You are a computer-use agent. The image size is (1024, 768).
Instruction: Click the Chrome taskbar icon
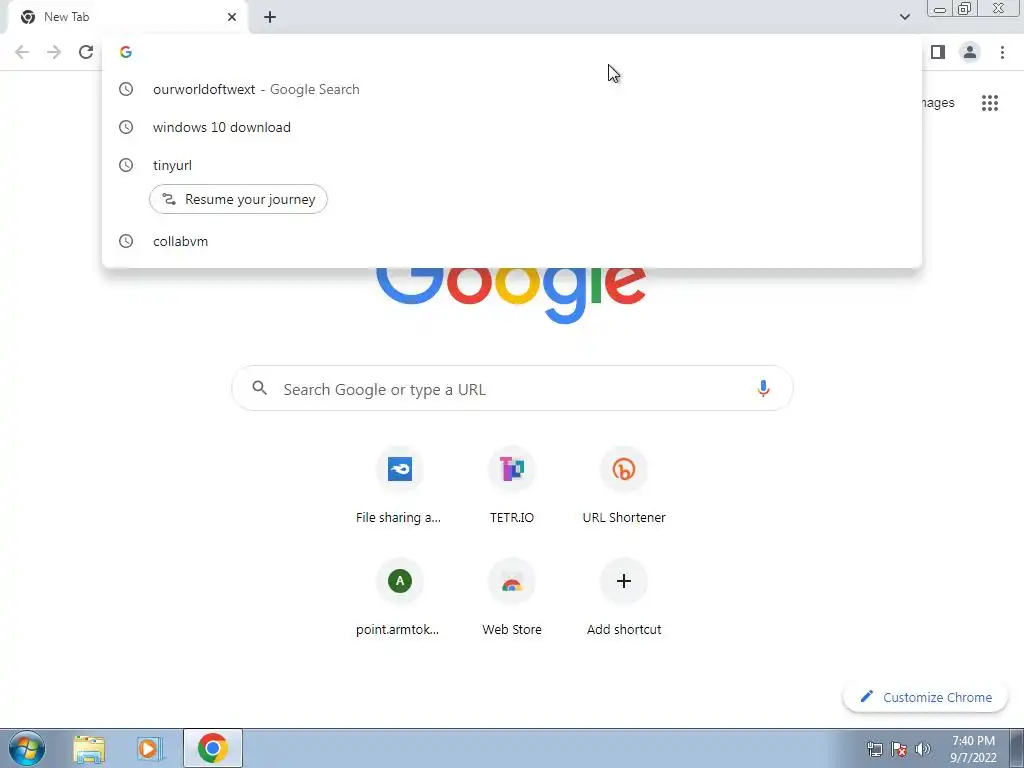pyautogui.click(x=213, y=748)
